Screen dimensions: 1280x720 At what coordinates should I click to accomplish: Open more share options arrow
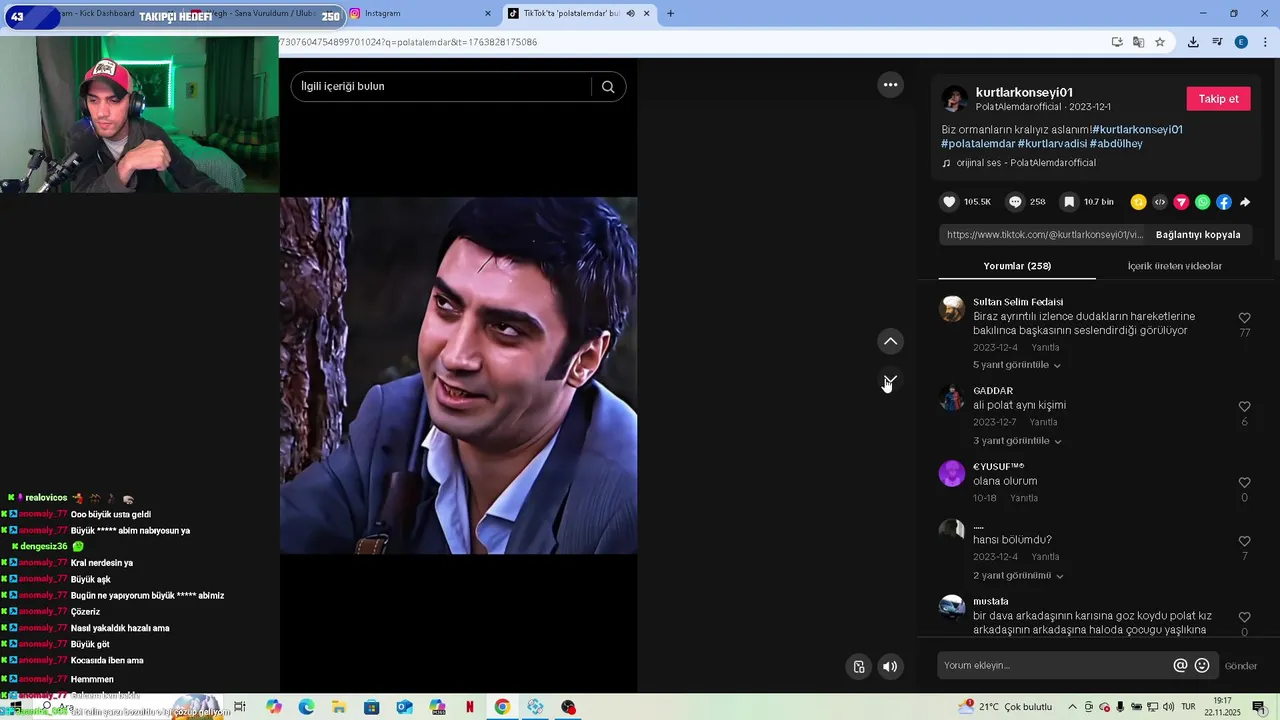[1245, 202]
